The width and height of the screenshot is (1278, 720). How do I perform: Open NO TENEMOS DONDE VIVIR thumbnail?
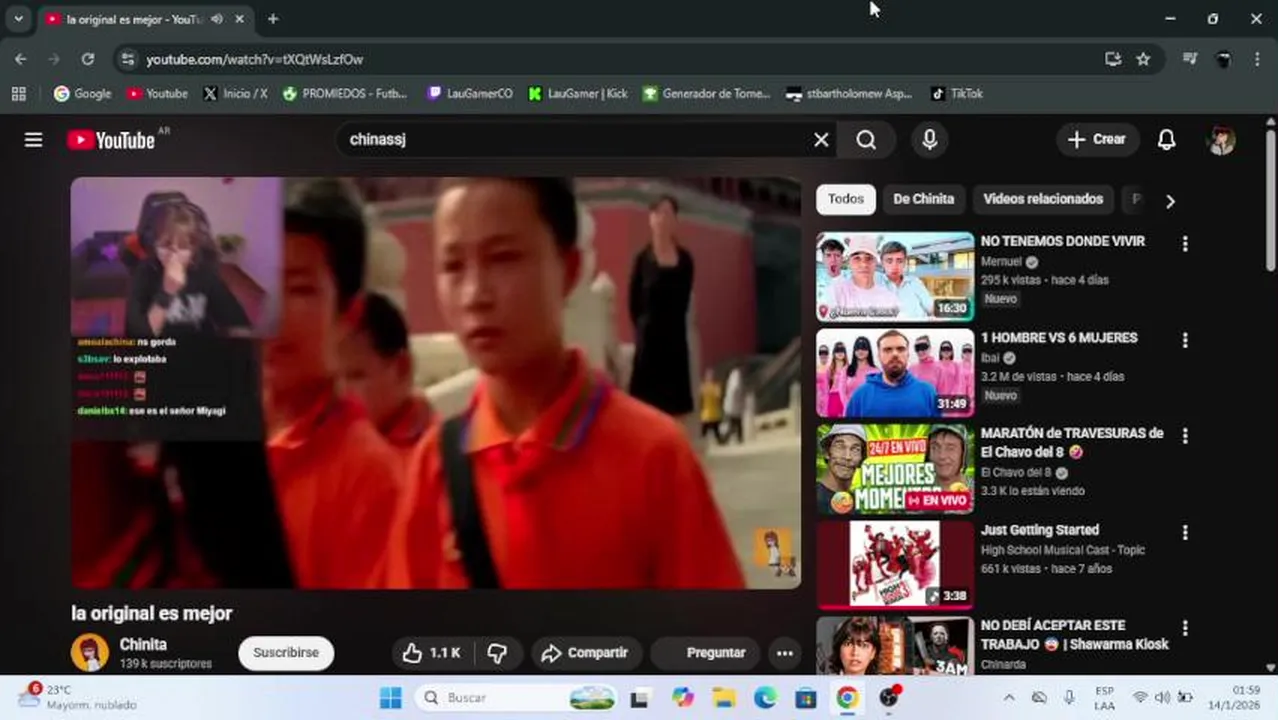click(895, 277)
